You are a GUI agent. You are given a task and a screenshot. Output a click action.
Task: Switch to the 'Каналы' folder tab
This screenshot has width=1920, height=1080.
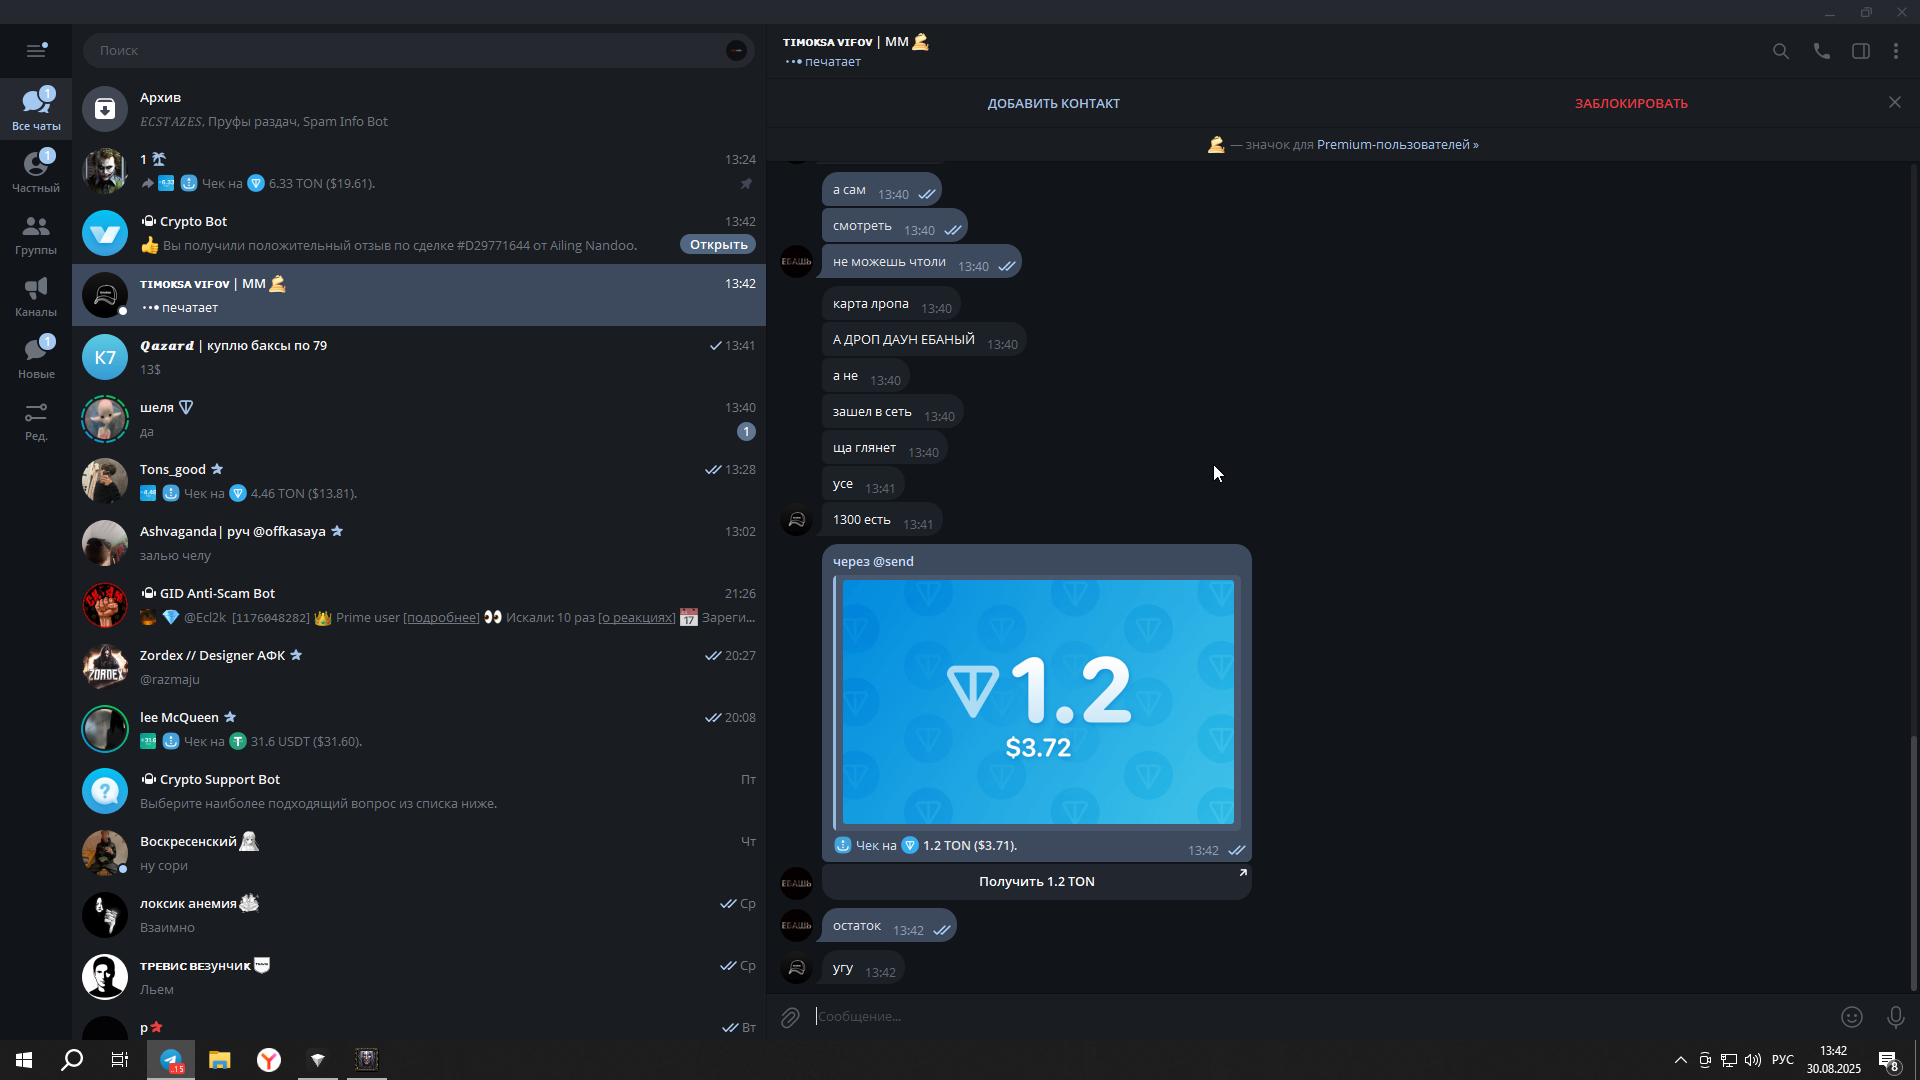(36, 295)
